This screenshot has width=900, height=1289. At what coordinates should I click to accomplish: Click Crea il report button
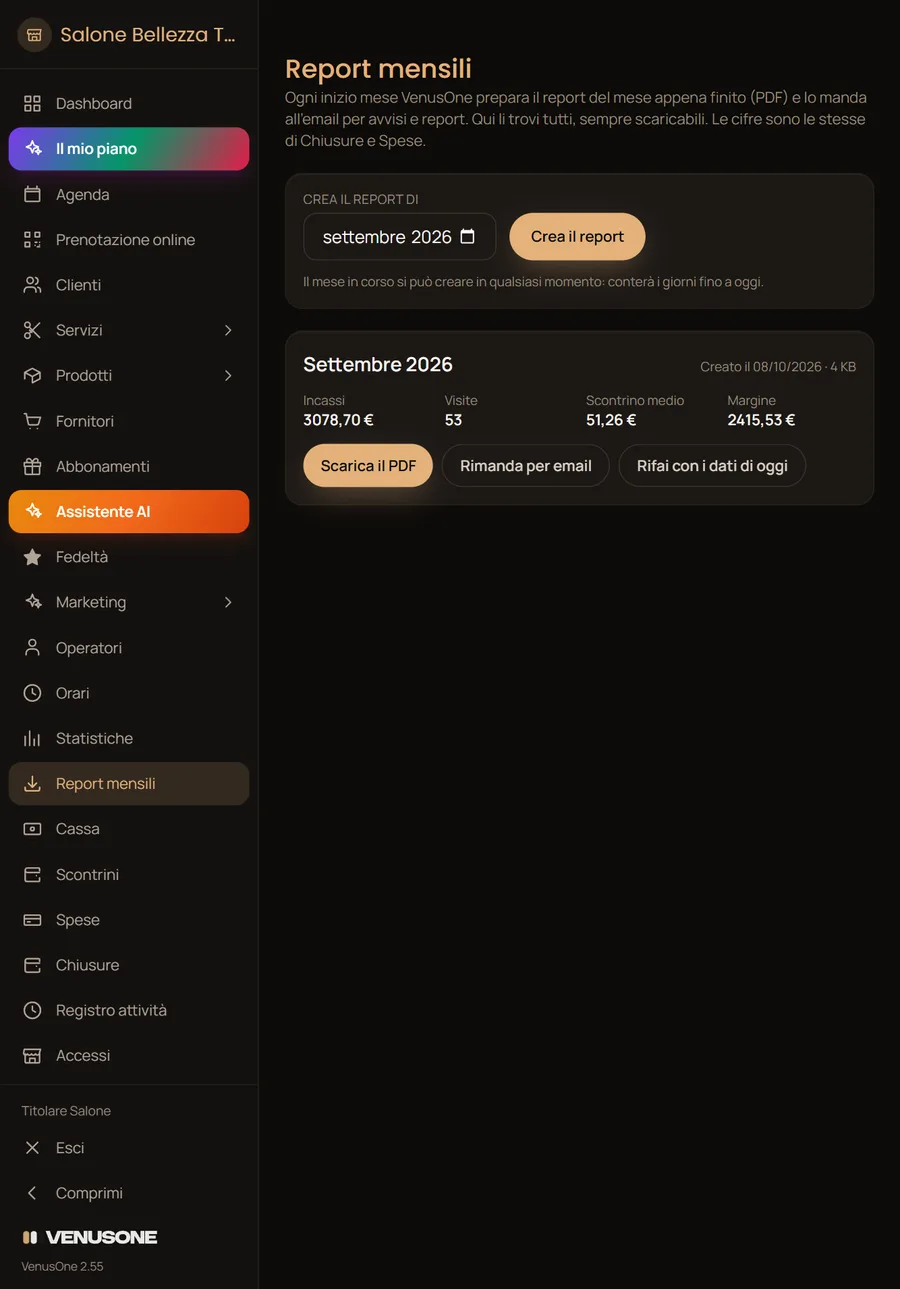[577, 237]
